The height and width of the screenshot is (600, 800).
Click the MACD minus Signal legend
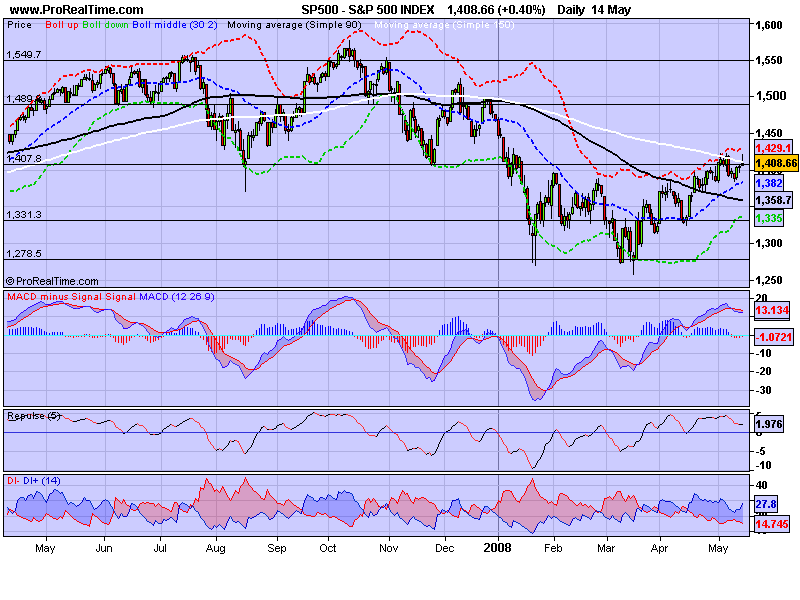55,297
